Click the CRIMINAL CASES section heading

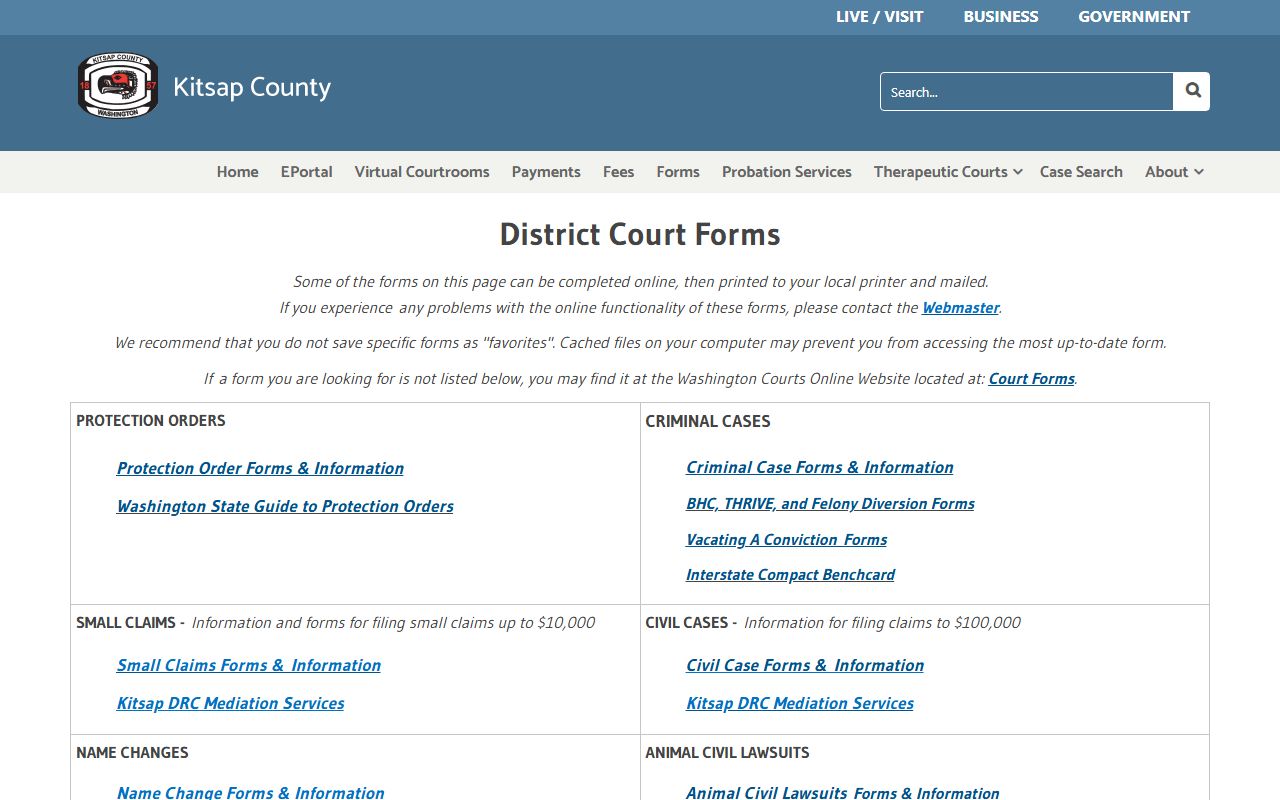[x=708, y=421]
